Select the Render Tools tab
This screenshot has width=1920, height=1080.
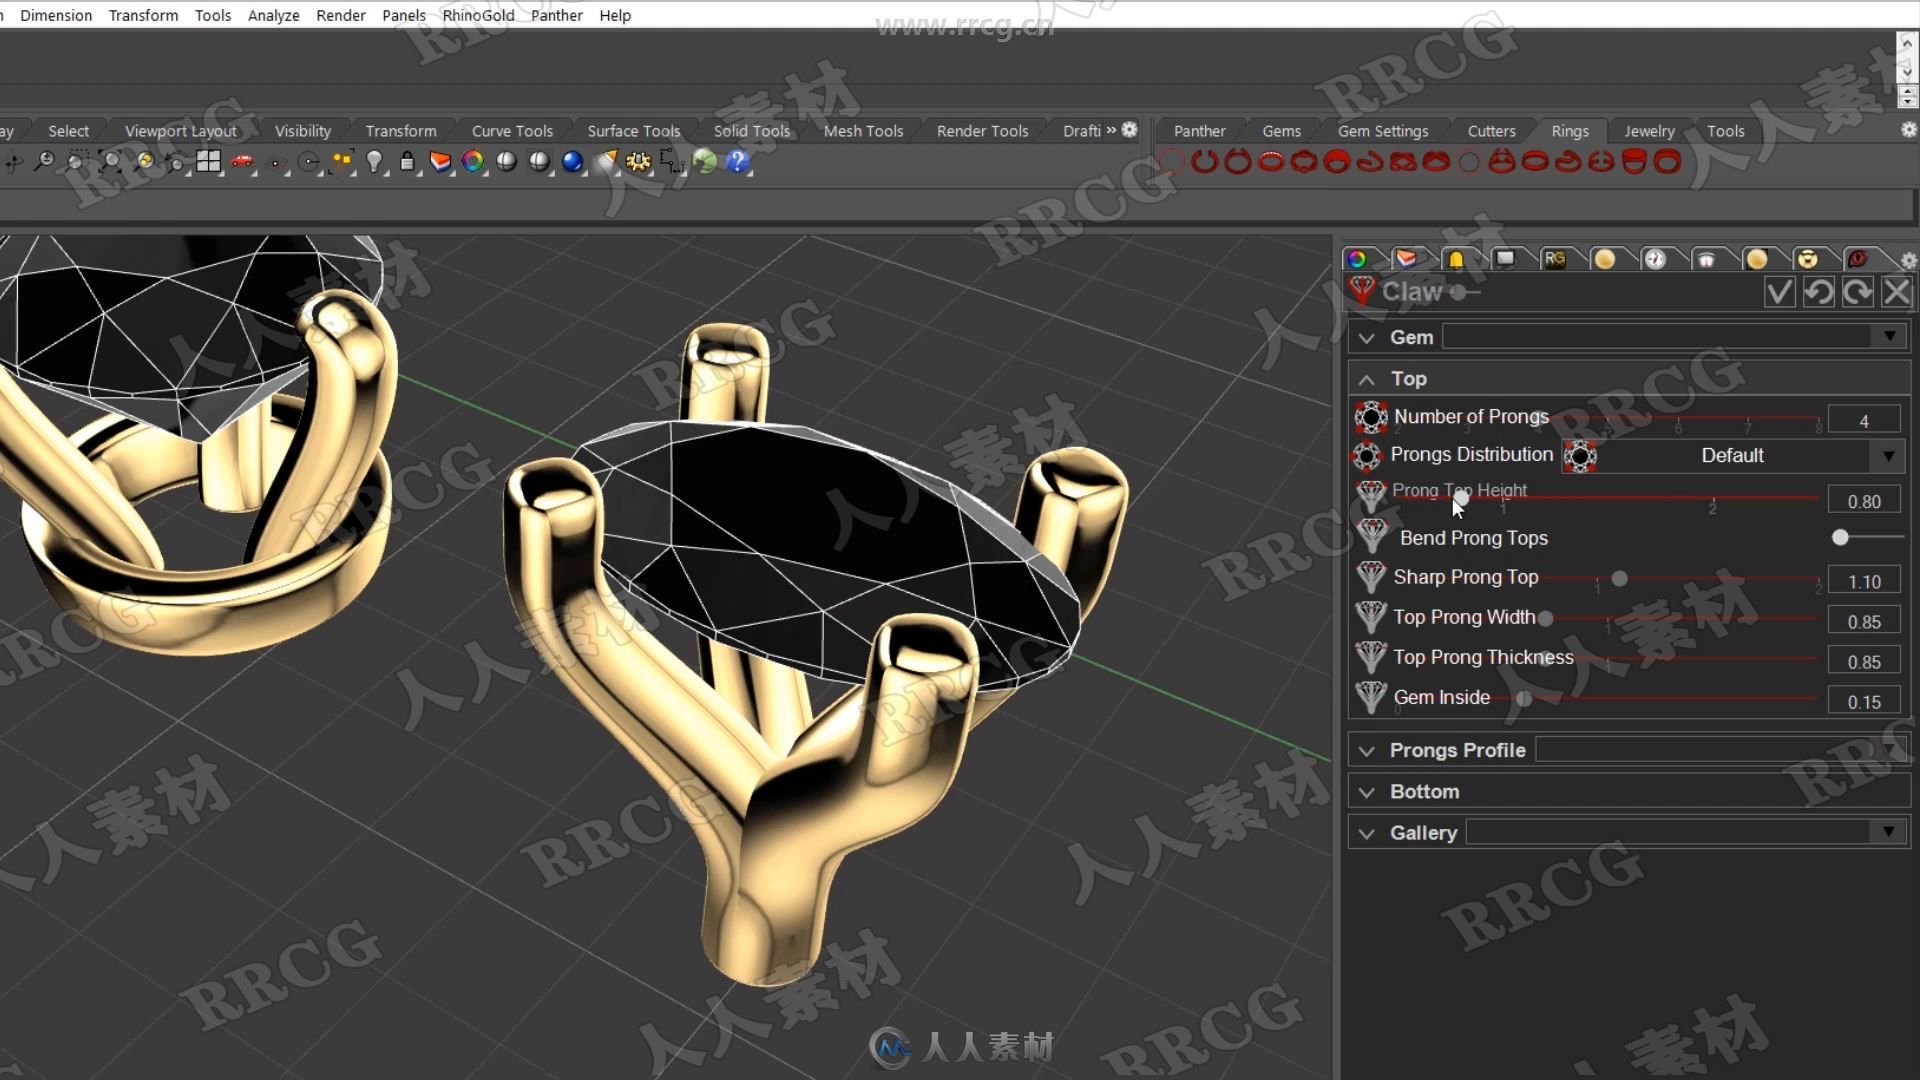click(981, 129)
